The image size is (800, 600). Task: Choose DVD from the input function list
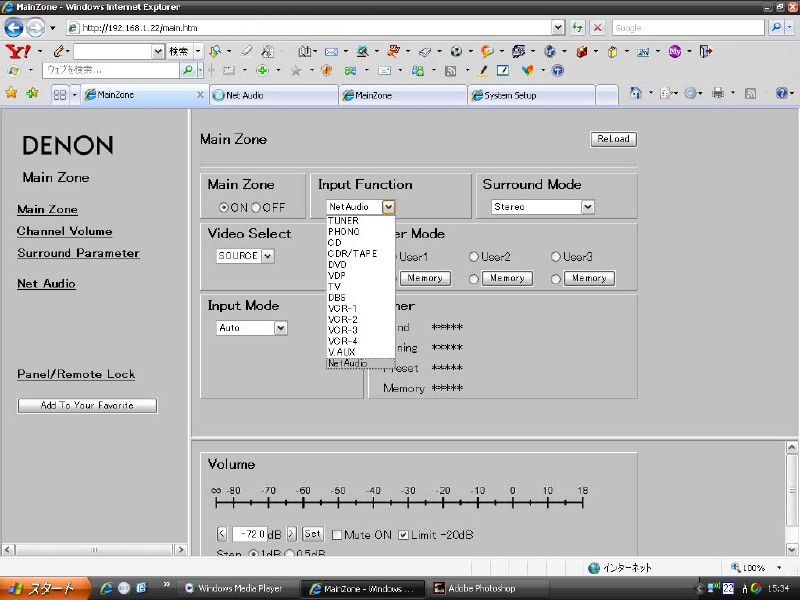point(337,264)
